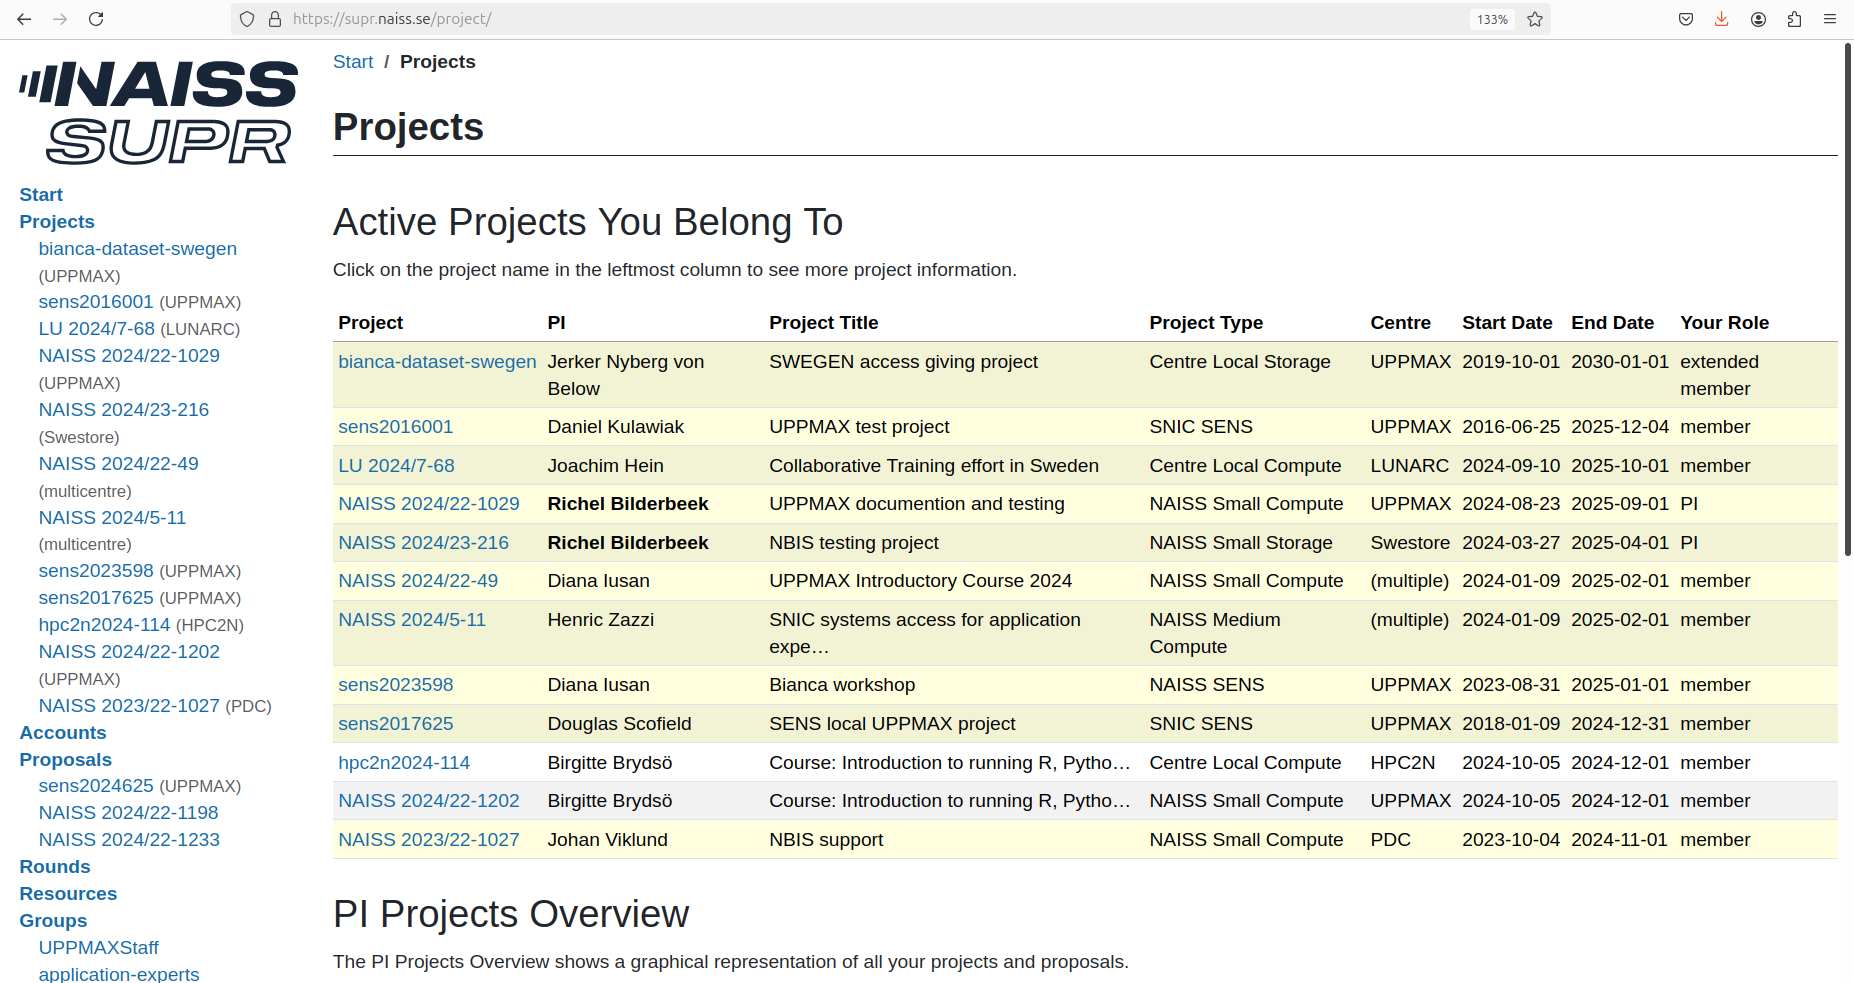Open the Resources section
Image resolution: width=1854 pixels, height=983 pixels.
(x=68, y=893)
